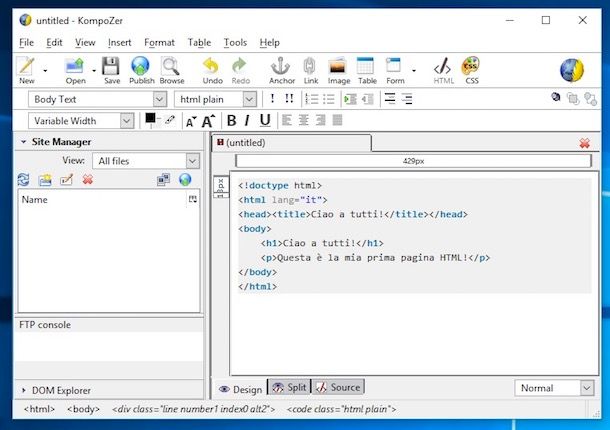This screenshot has height=430, width=610.
Task: Apply strong emphasis with double exclamation icon
Action: 289,99
